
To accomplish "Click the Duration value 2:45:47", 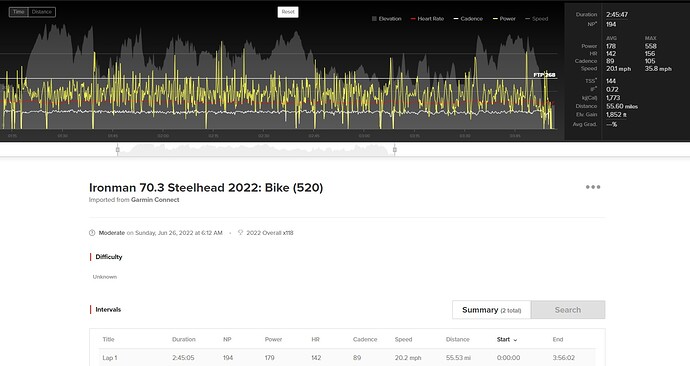I will coord(617,15).
